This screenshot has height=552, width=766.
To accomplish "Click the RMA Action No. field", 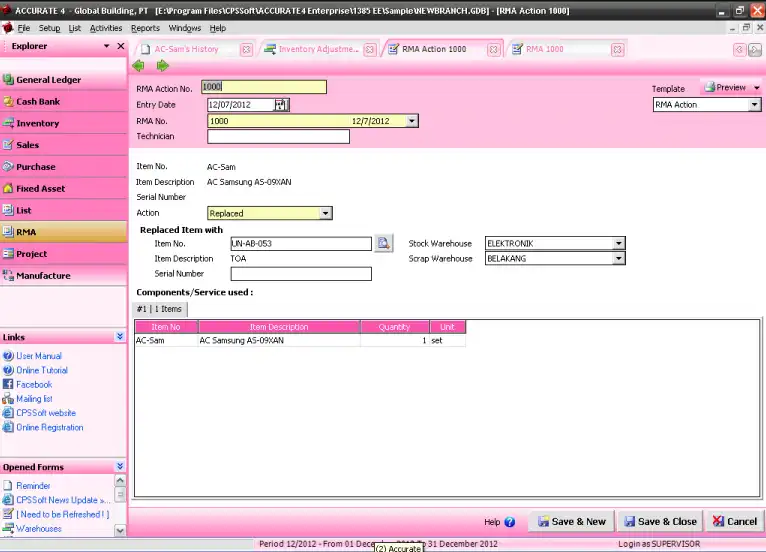I will pos(264,87).
